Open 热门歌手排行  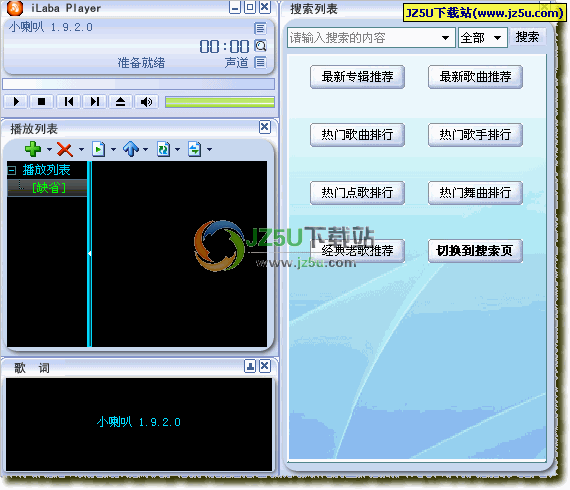click(x=475, y=135)
